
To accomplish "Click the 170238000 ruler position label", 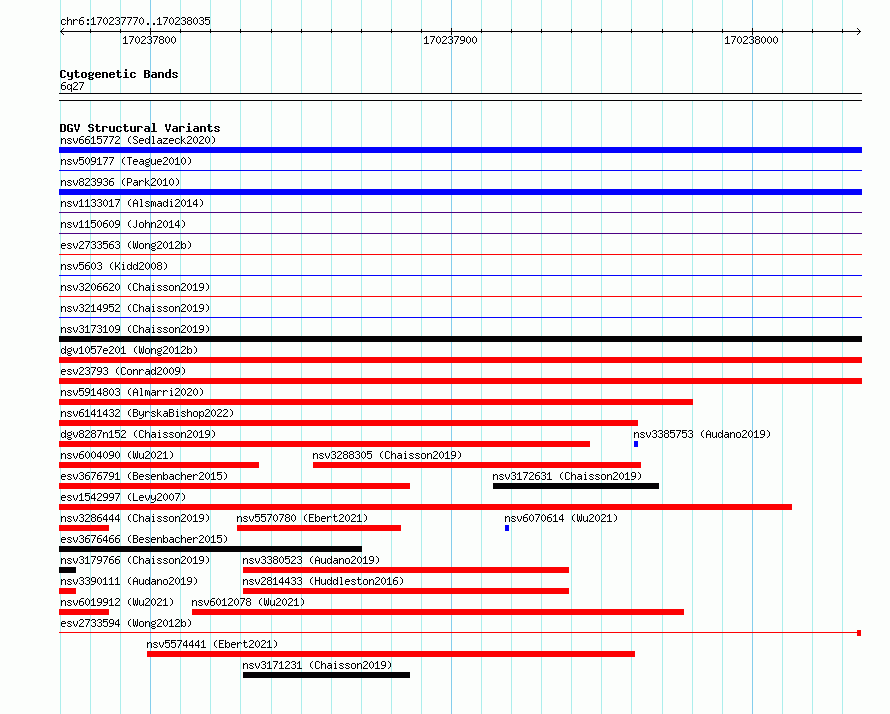I will [751, 40].
